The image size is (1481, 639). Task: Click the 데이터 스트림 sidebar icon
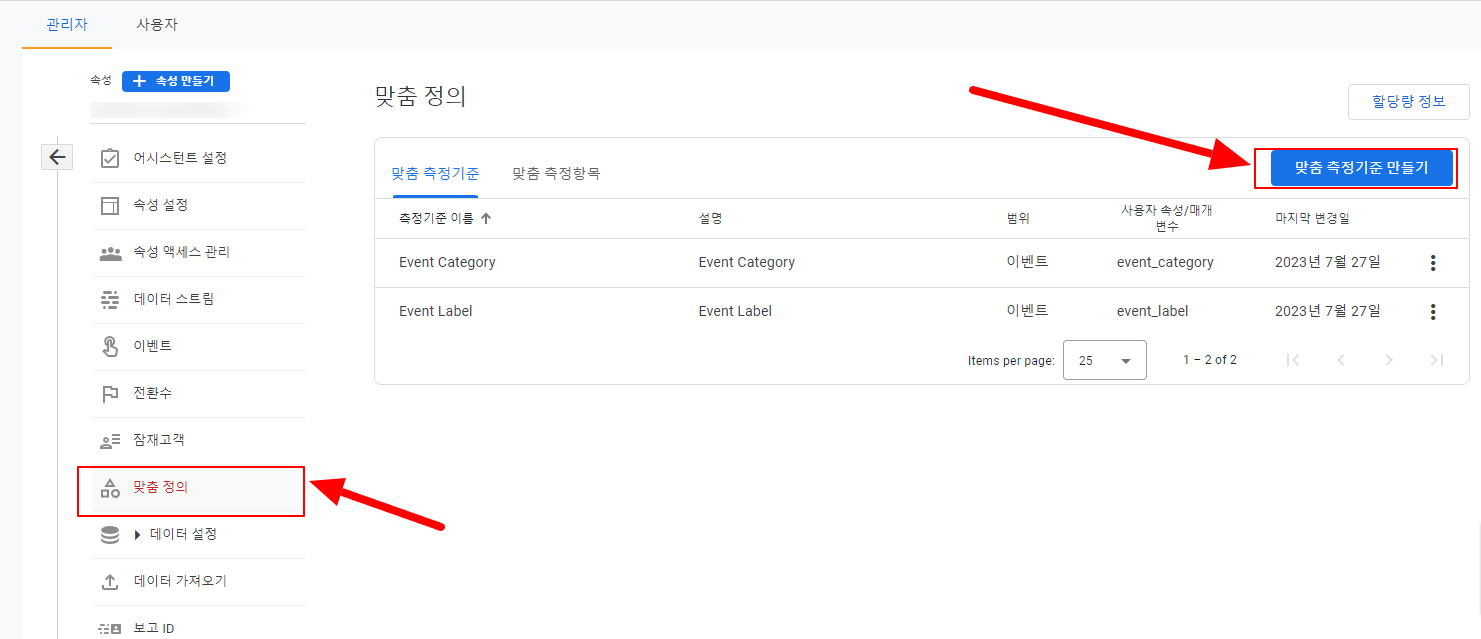point(110,300)
